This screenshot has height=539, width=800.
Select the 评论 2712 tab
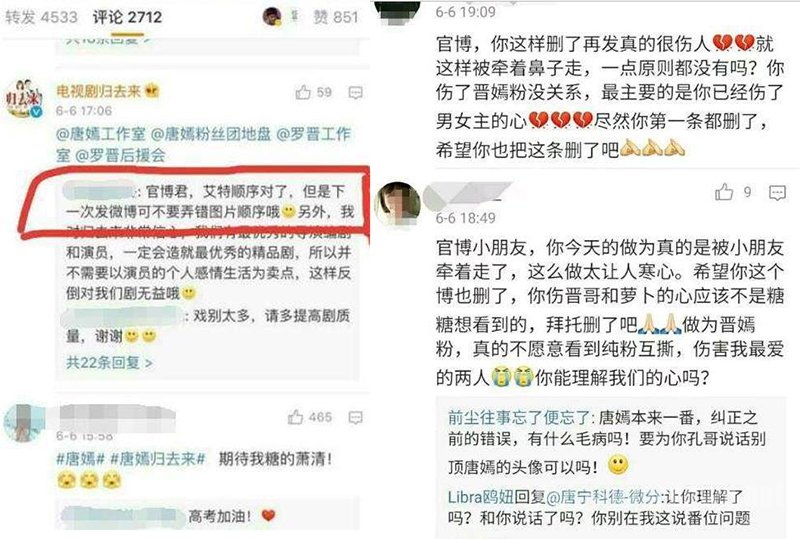127,17
